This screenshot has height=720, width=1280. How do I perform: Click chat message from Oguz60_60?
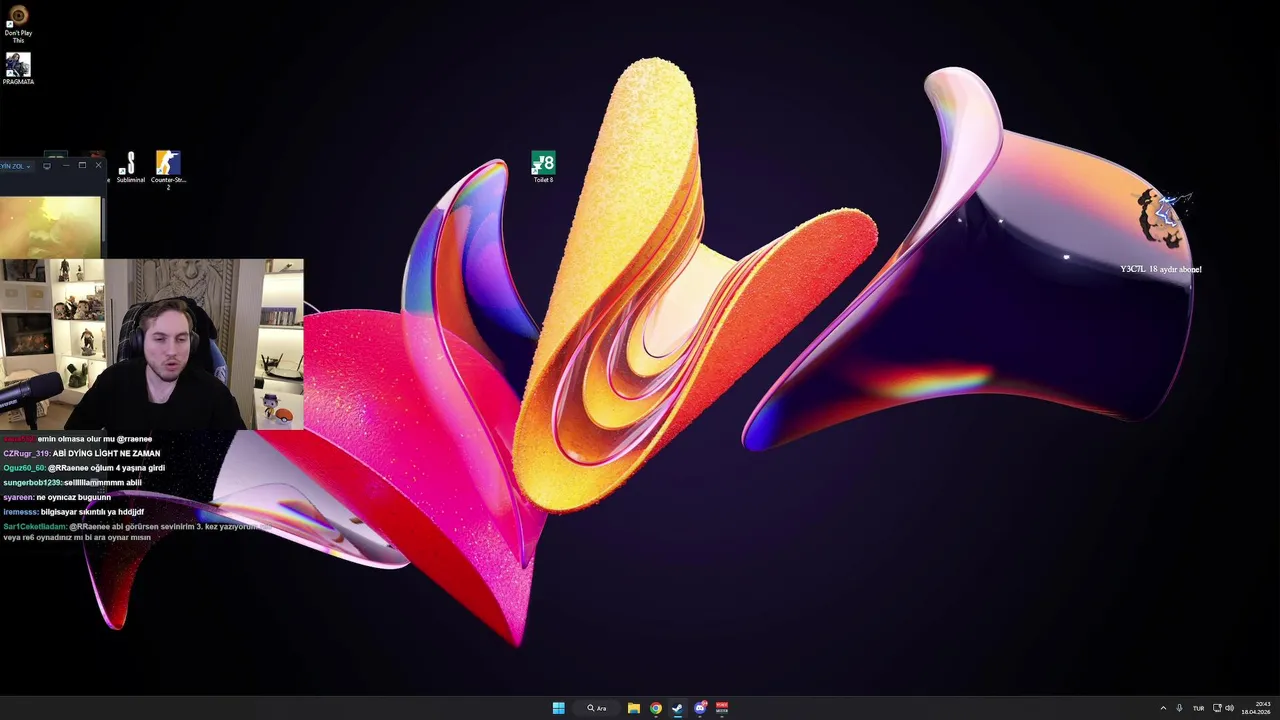[84, 468]
